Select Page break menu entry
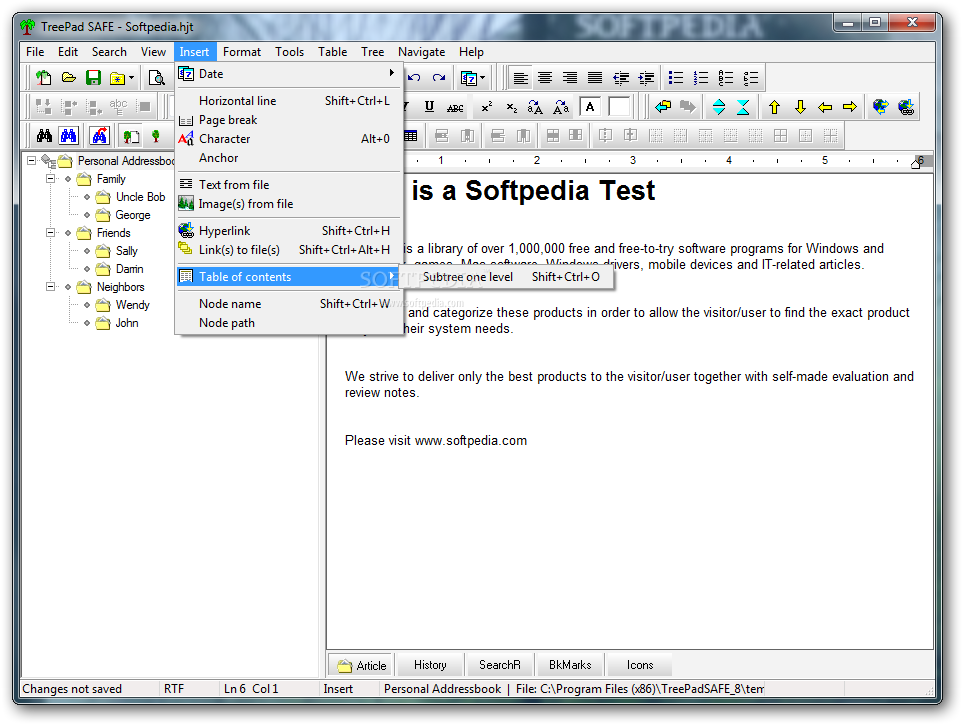963x725 pixels. coord(289,120)
